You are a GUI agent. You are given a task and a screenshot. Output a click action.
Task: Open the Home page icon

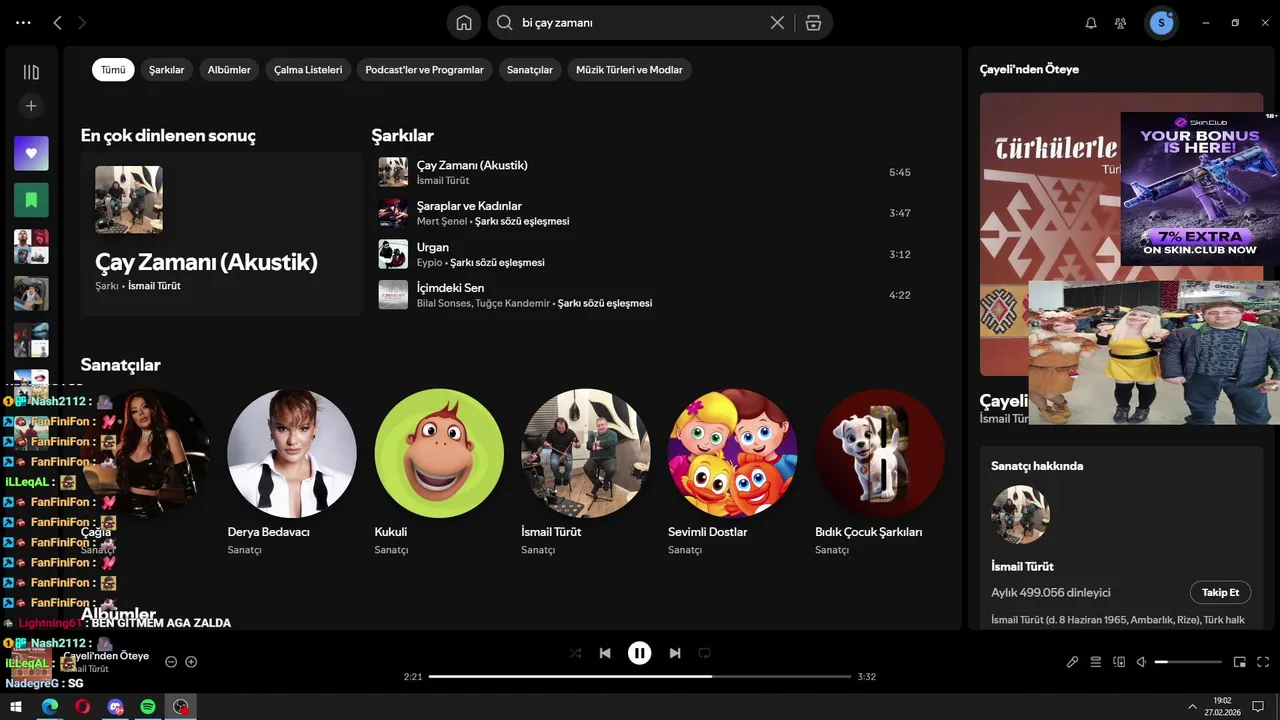pyautogui.click(x=464, y=22)
